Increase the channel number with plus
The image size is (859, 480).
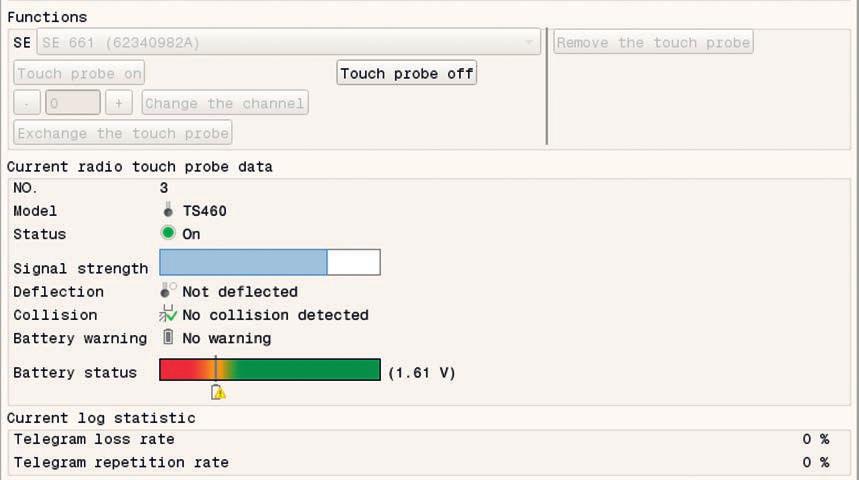click(119, 103)
